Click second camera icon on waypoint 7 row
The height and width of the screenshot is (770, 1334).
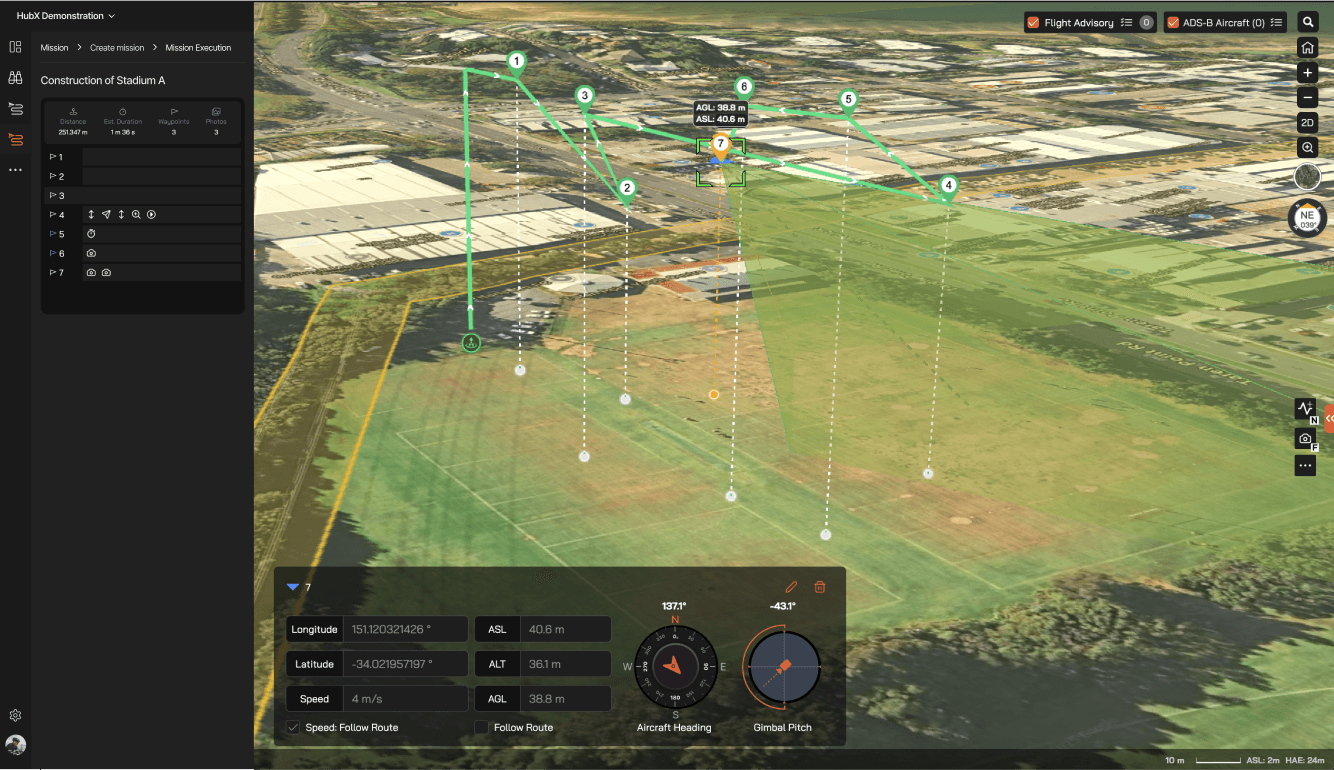point(106,273)
